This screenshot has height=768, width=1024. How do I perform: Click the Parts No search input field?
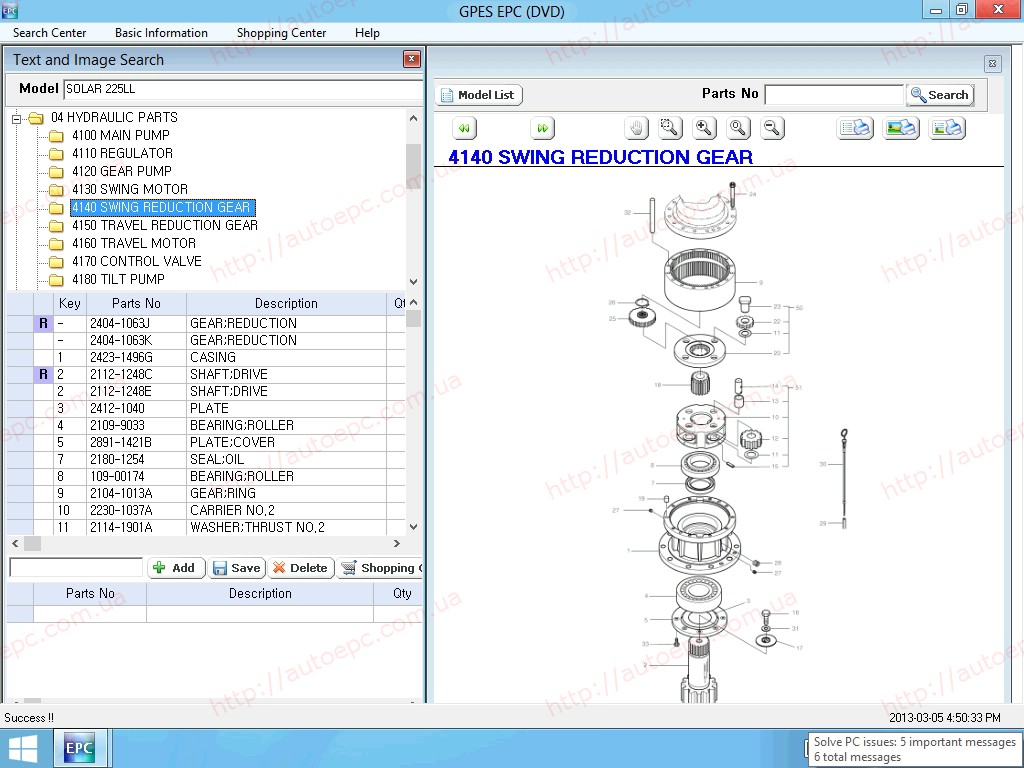pos(834,95)
